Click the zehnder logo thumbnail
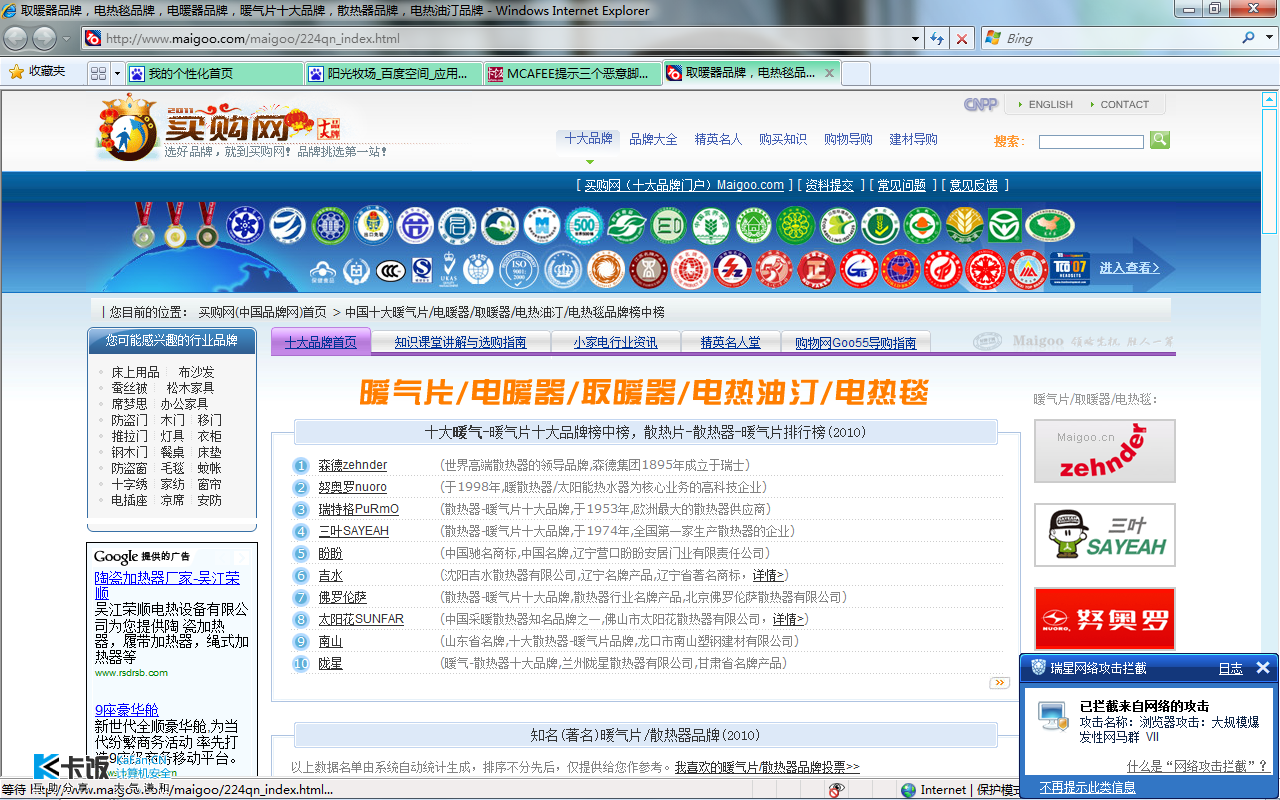The image size is (1280, 800). pyautogui.click(x=1105, y=451)
